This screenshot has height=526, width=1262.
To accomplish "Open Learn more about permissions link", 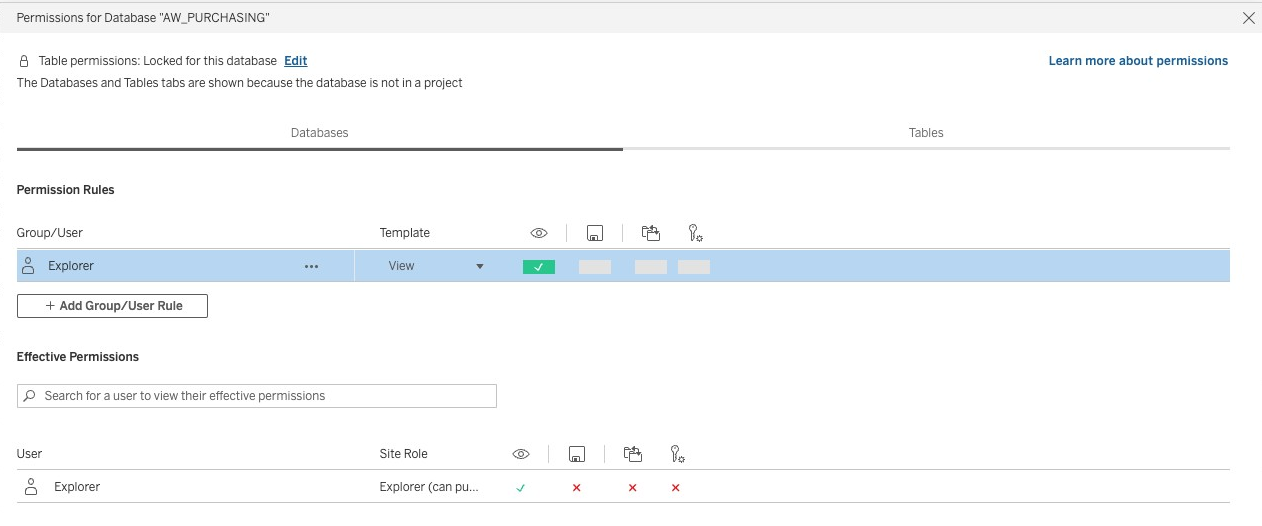I will (1138, 61).
